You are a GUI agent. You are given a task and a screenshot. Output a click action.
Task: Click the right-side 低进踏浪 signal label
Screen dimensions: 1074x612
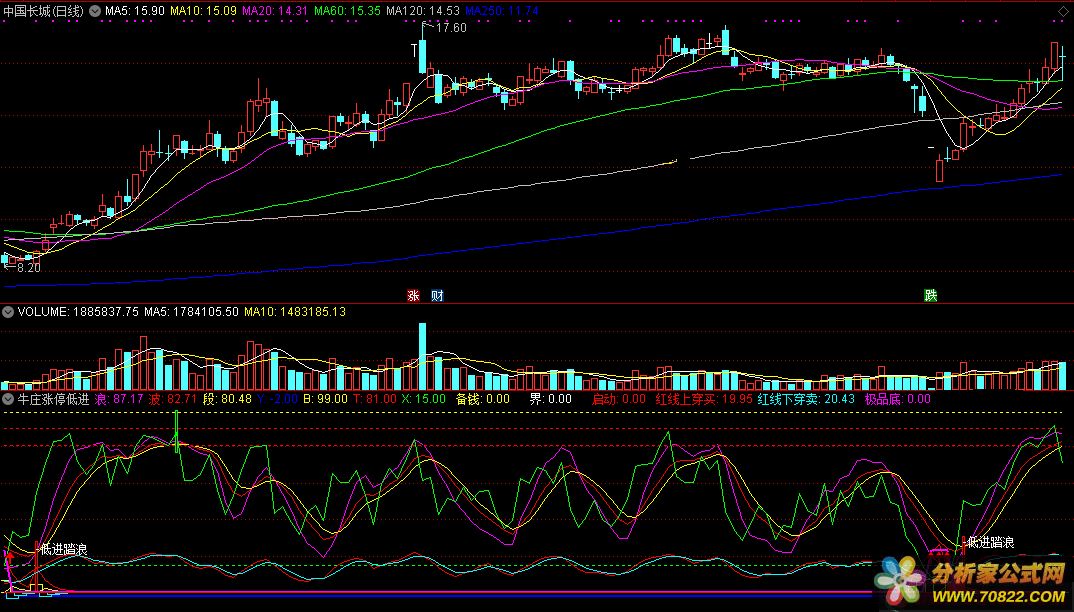[991, 543]
